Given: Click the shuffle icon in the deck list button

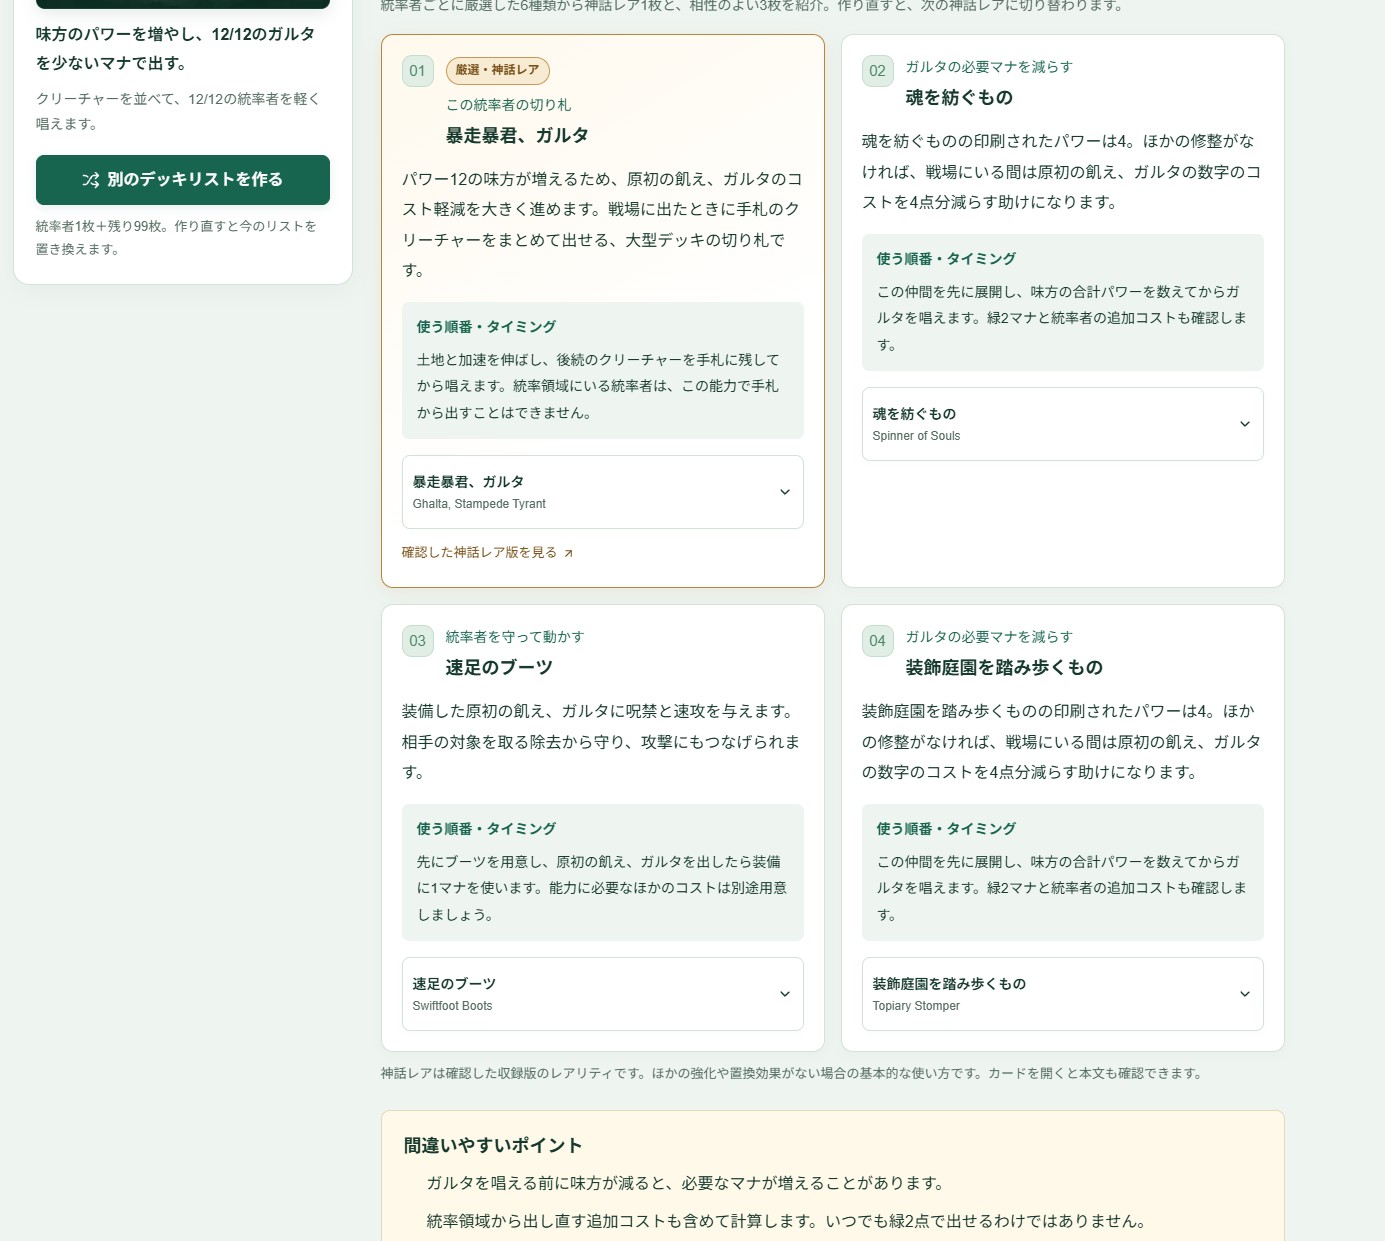Looking at the screenshot, I should point(91,180).
